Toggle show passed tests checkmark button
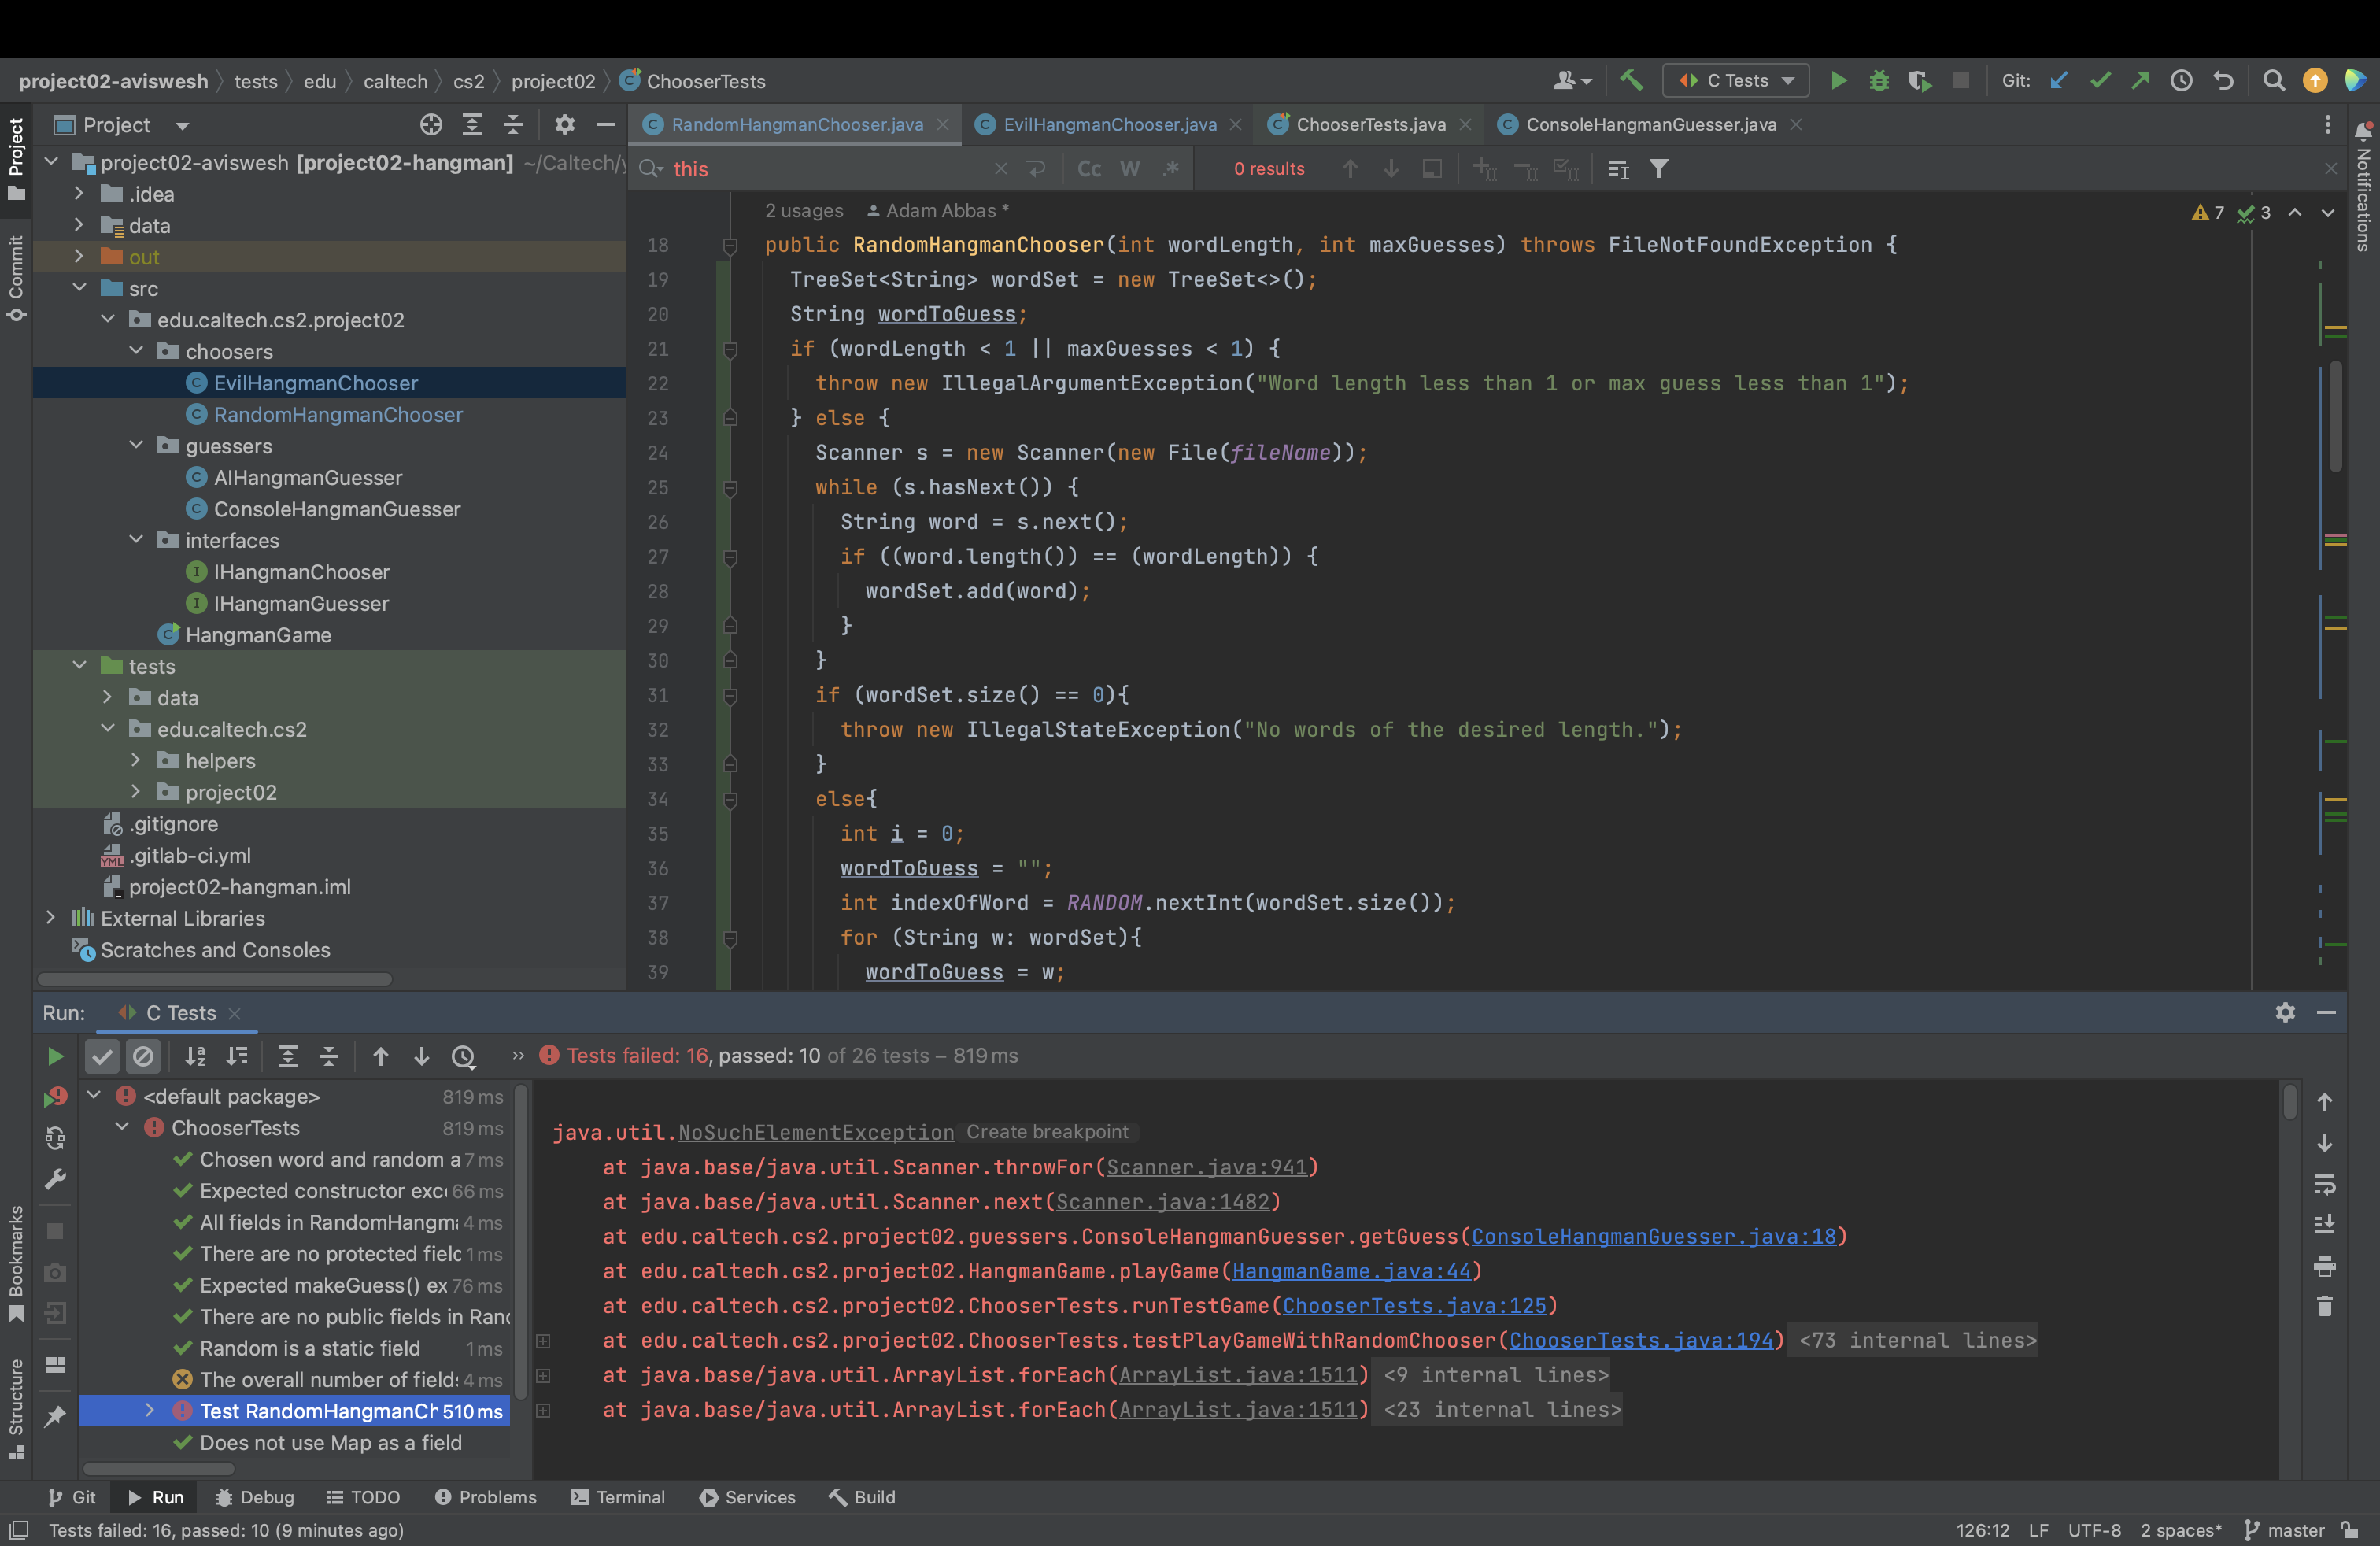 [x=102, y=1056]
